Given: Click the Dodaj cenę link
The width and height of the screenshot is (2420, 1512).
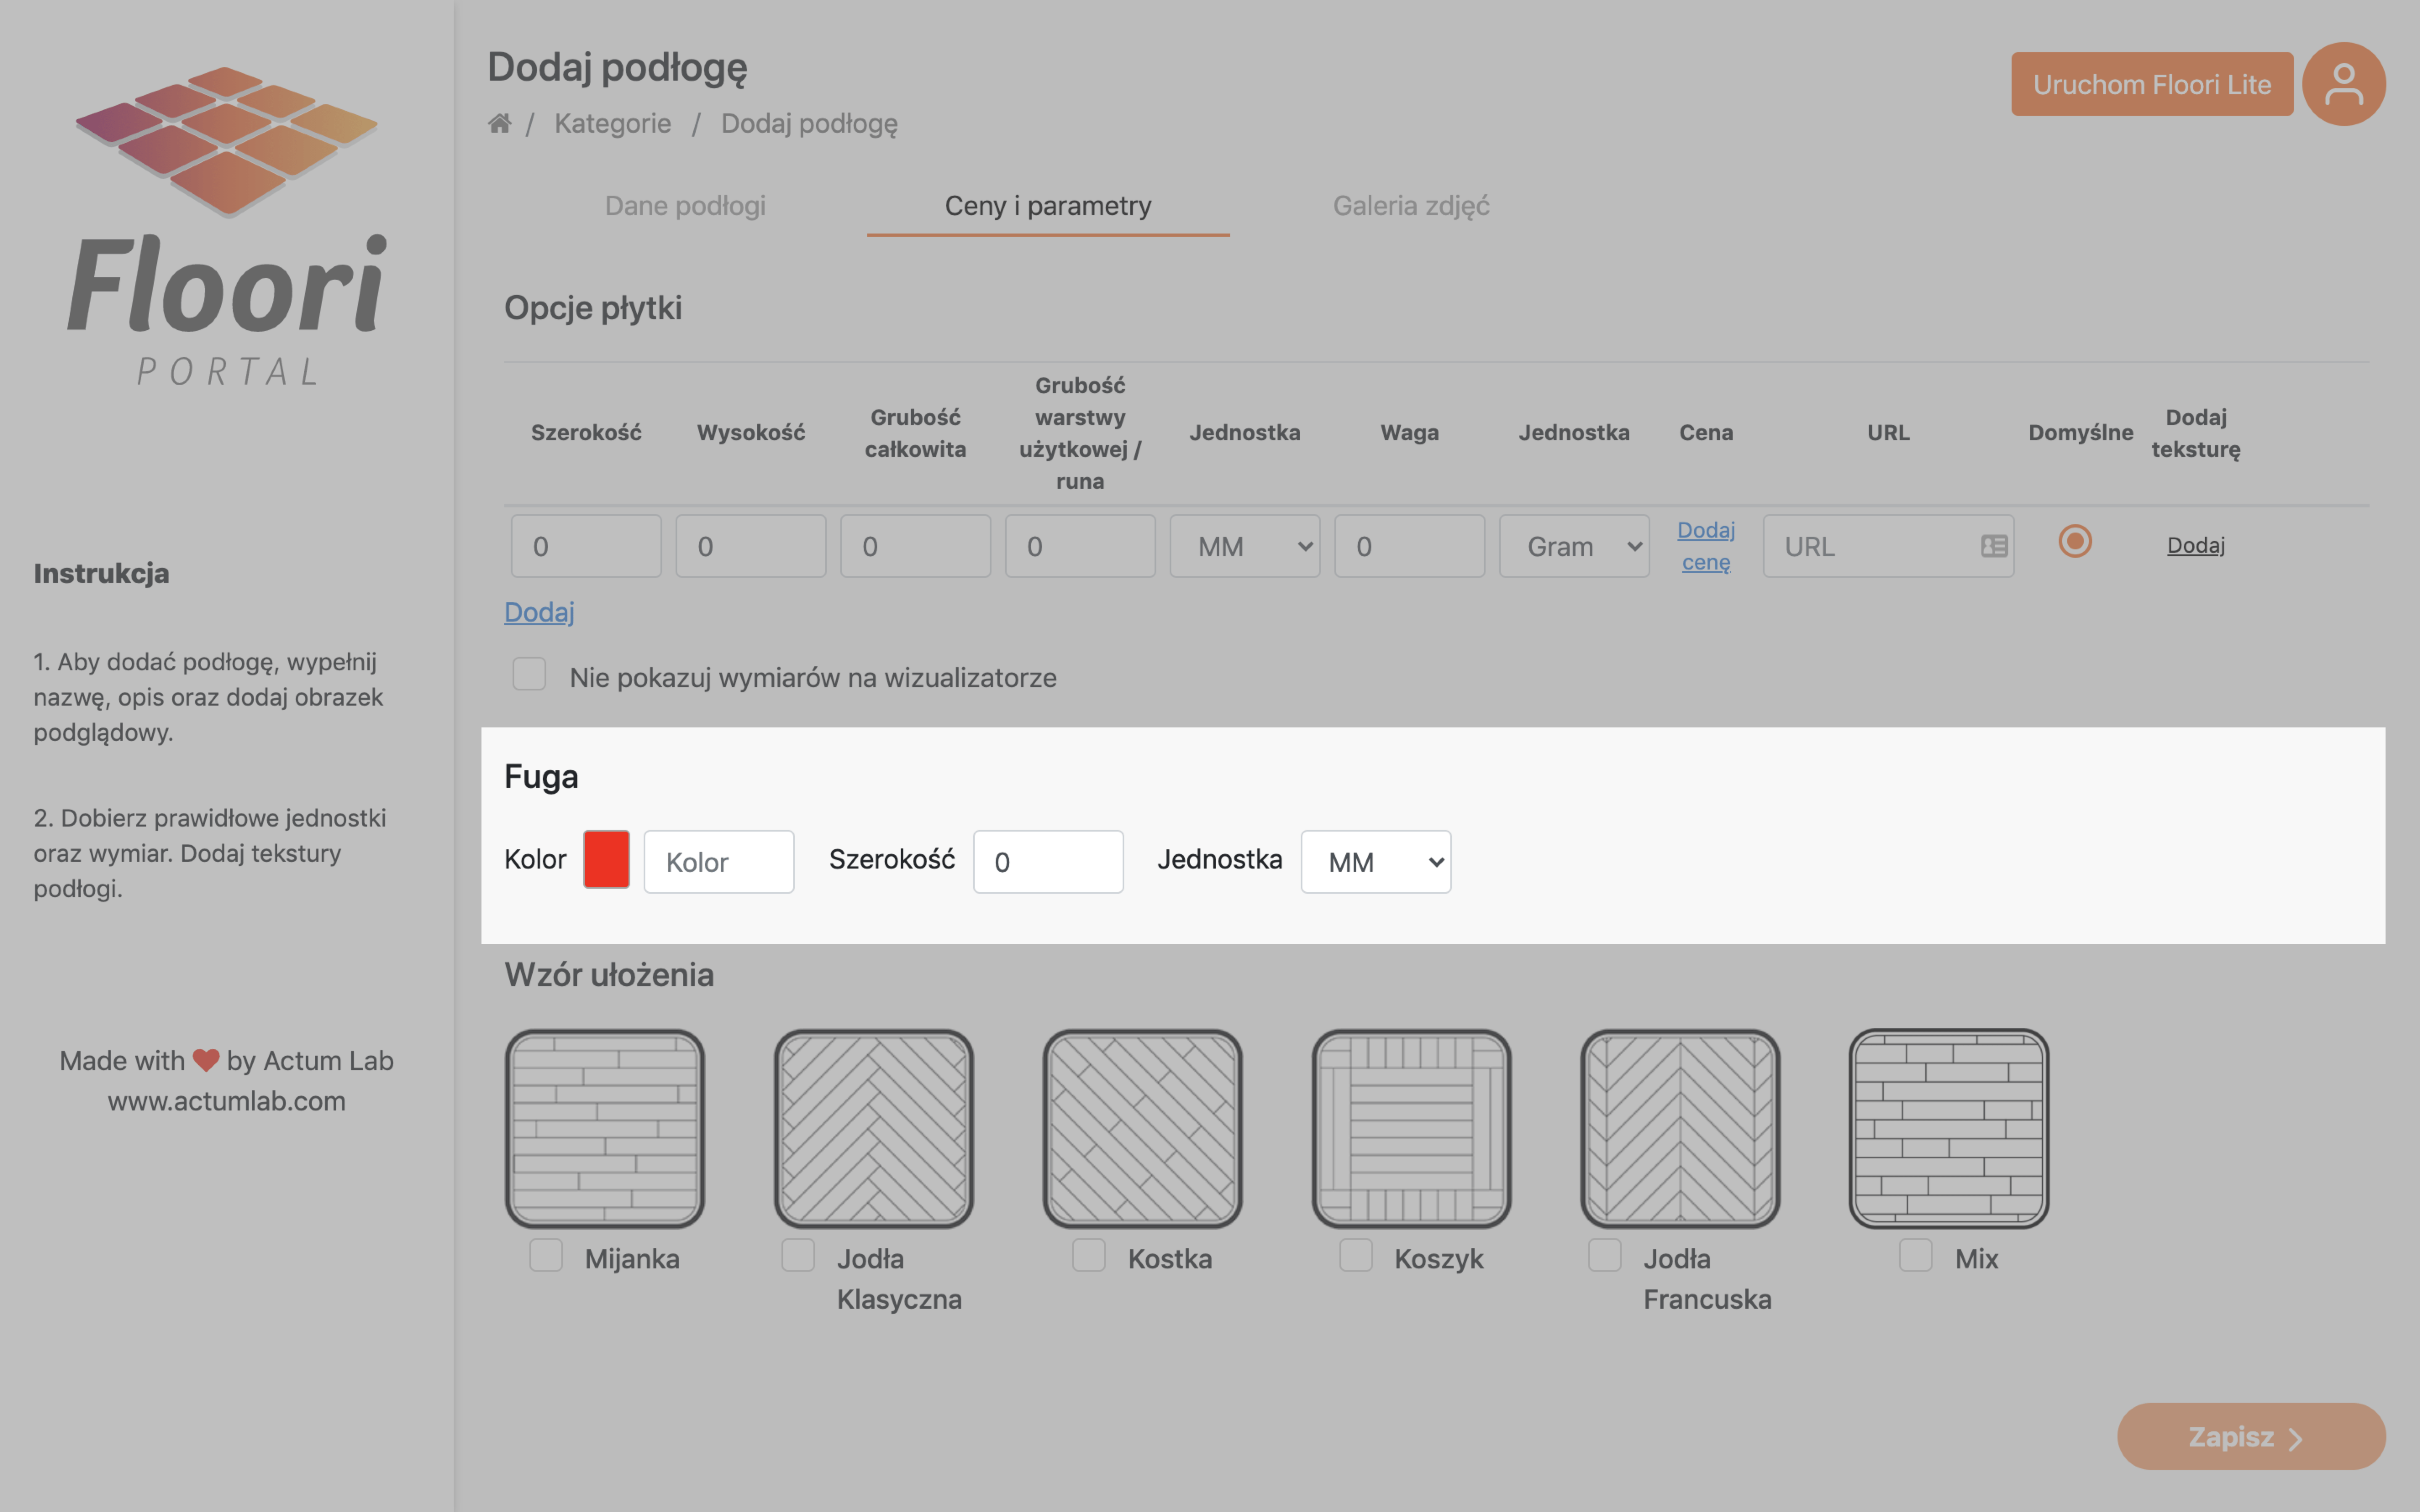Looking at the screenshot, I should (x=1706, y=546).
